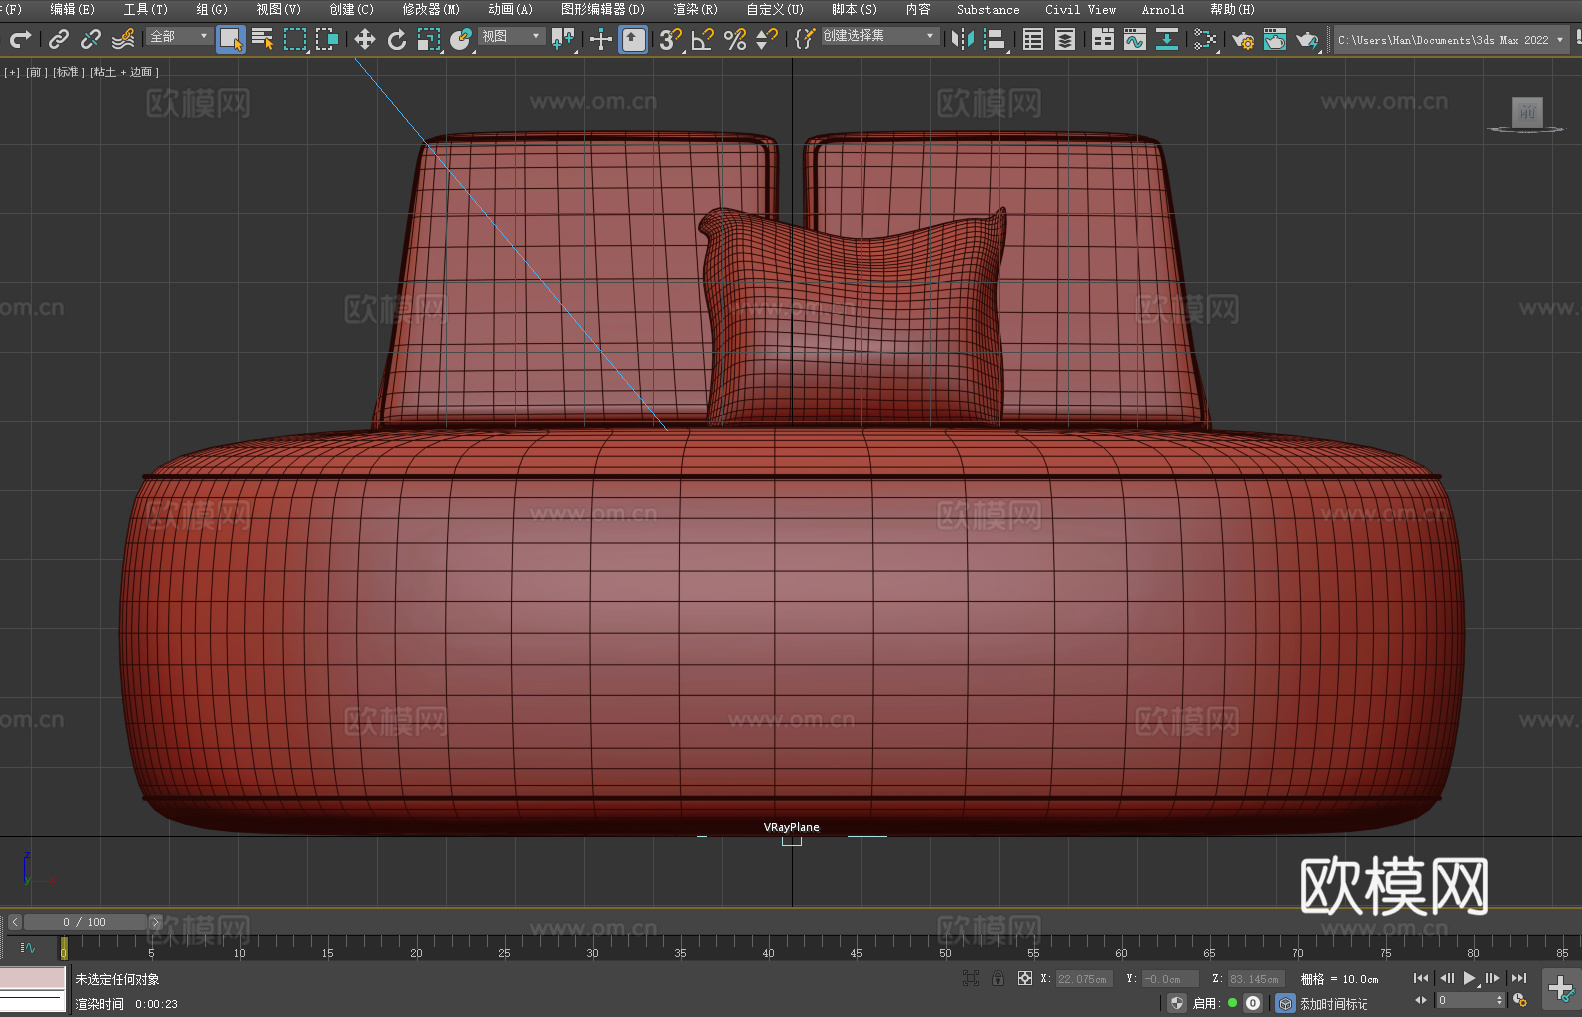Open the 修改器(M) menu
The height and width of the screenshot is (1017, 1582).
pyautogui.click(x=431, y=9)
